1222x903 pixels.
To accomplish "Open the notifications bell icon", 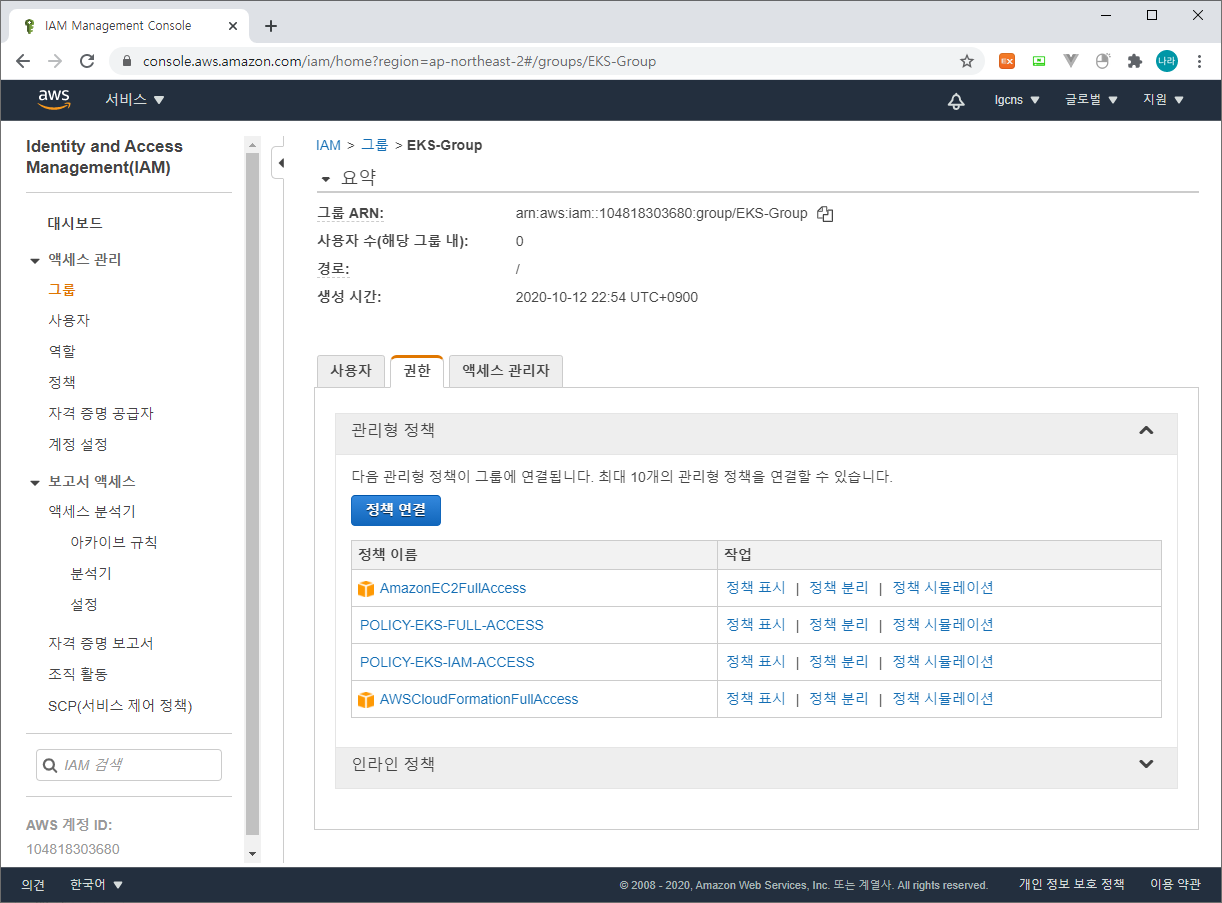I will (x=956, y=100).
